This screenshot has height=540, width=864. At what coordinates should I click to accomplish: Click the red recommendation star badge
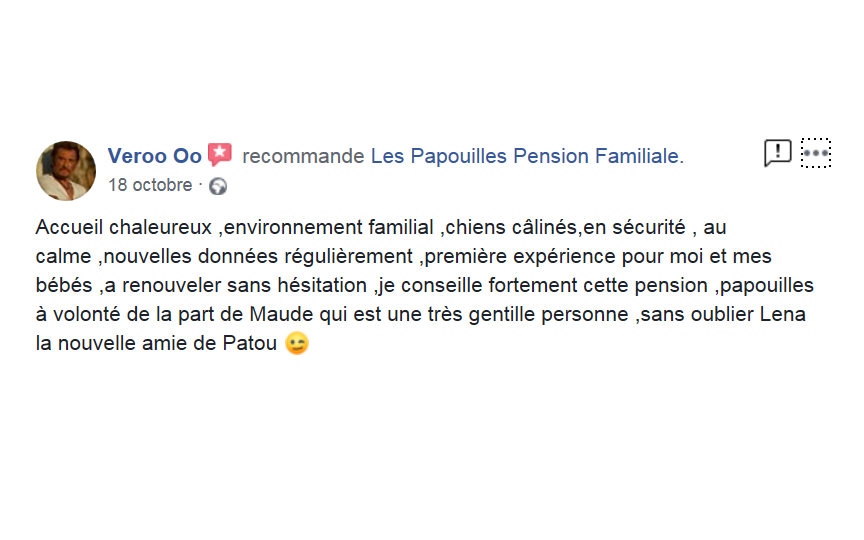(x=220, y=155)
